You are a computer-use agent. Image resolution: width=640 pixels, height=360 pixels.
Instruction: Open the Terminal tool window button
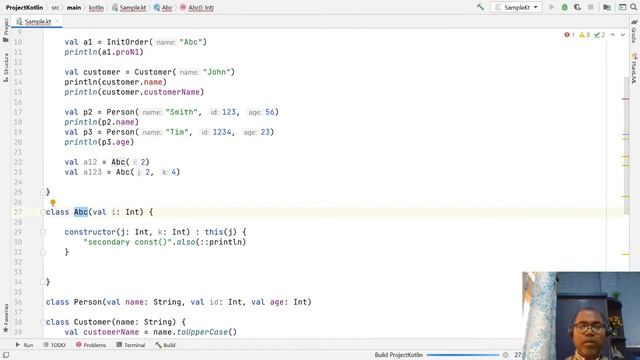pyautogui.click(x=131, y=345)
